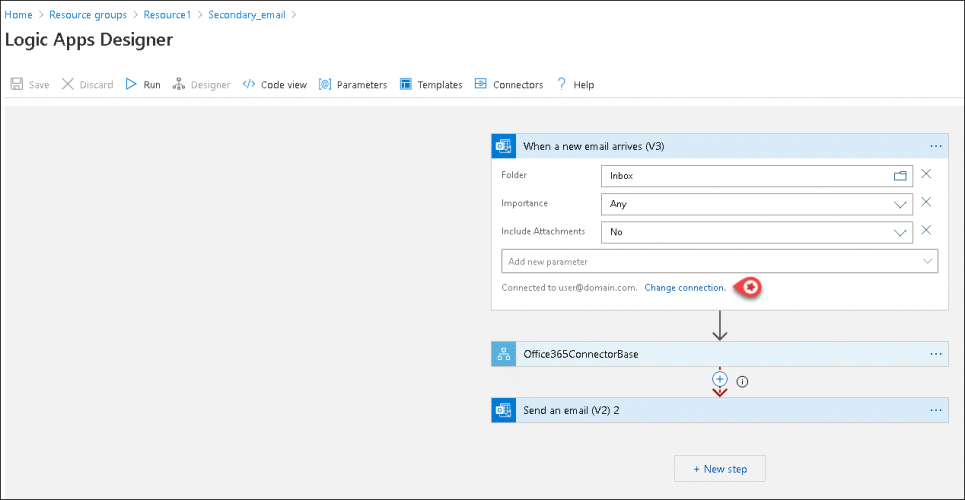Click the Help question mark icon

562,85
